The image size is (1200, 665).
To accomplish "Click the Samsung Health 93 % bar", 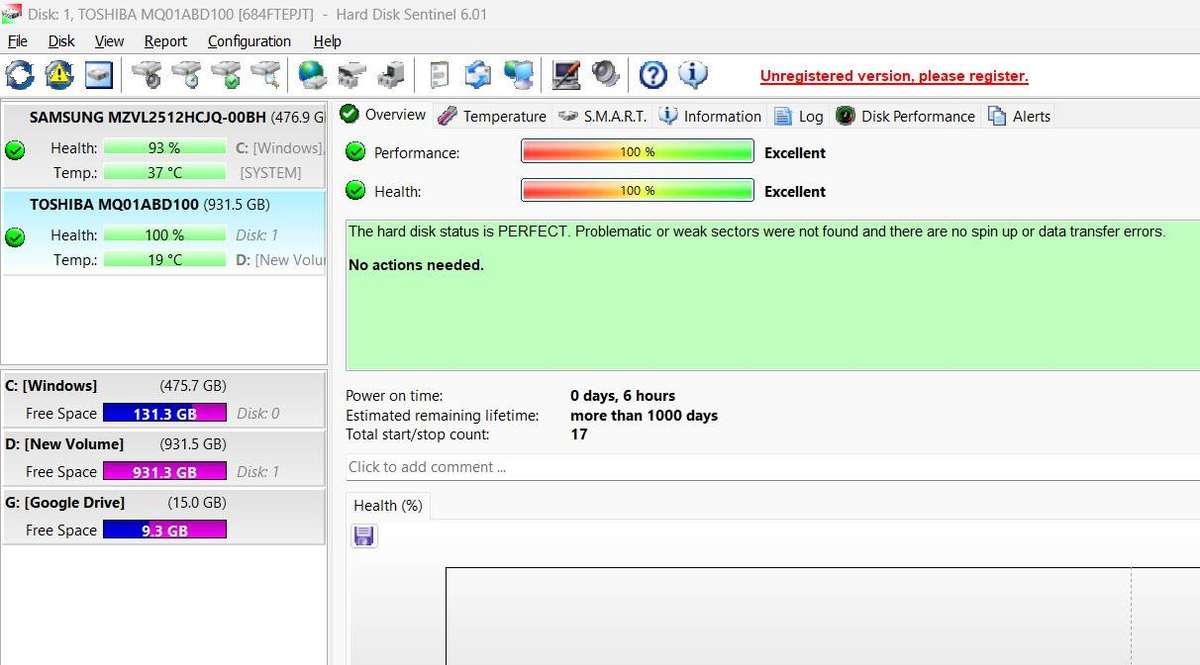I will click(x=164, y=148).
